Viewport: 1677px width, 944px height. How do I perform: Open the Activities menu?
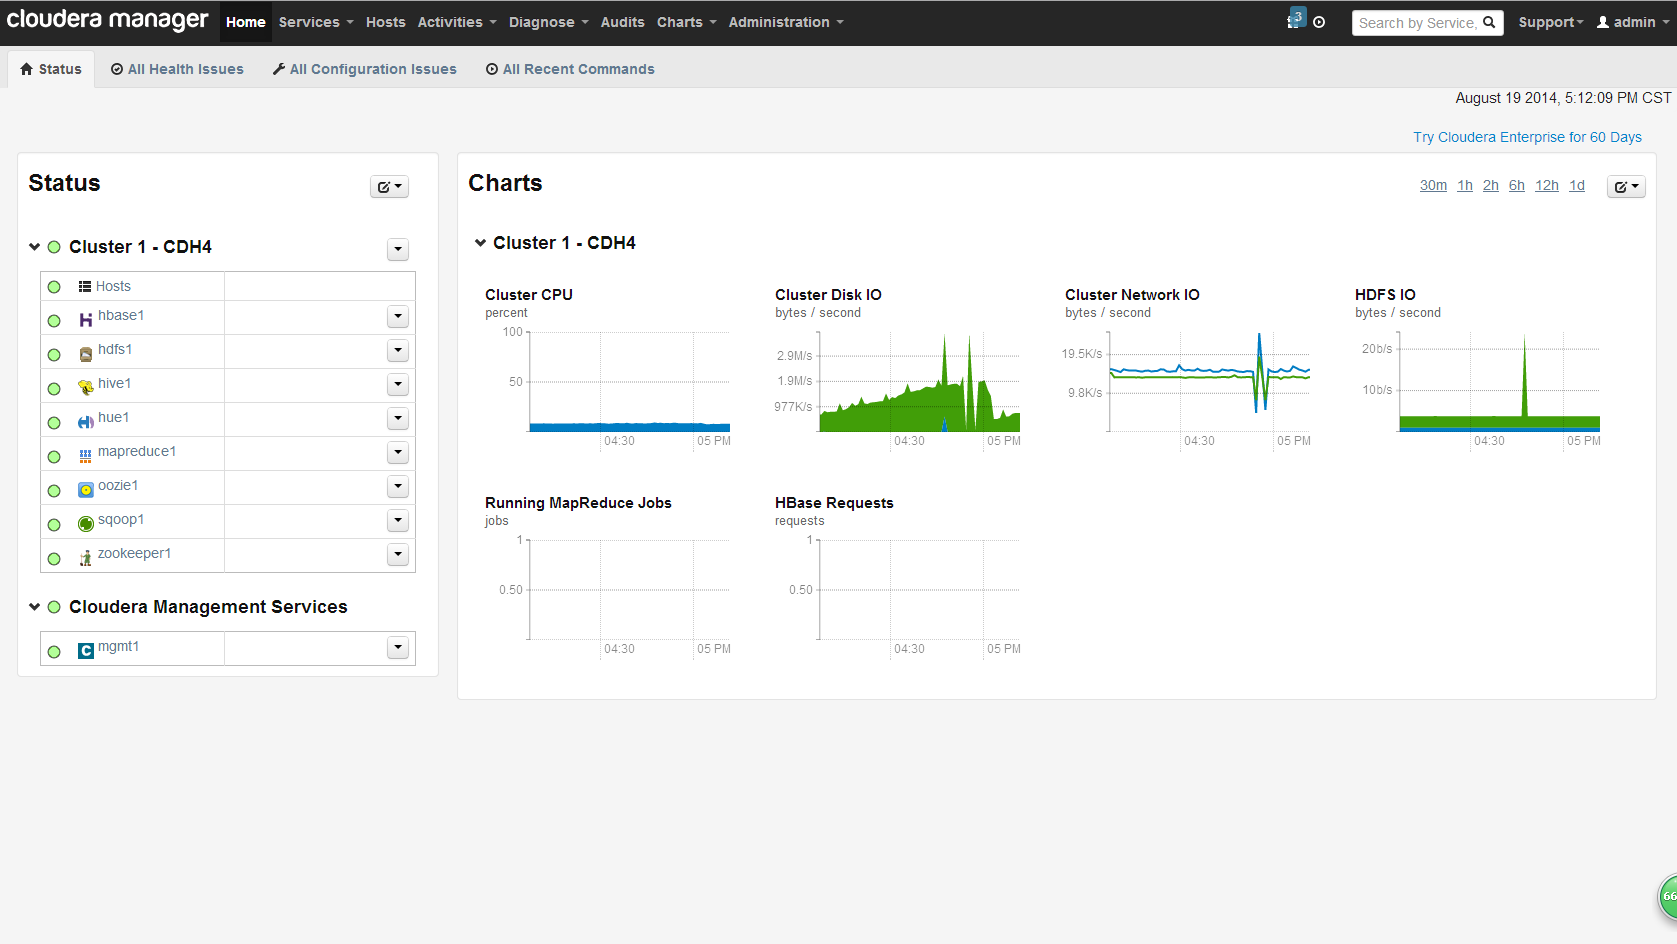[457, 22]
